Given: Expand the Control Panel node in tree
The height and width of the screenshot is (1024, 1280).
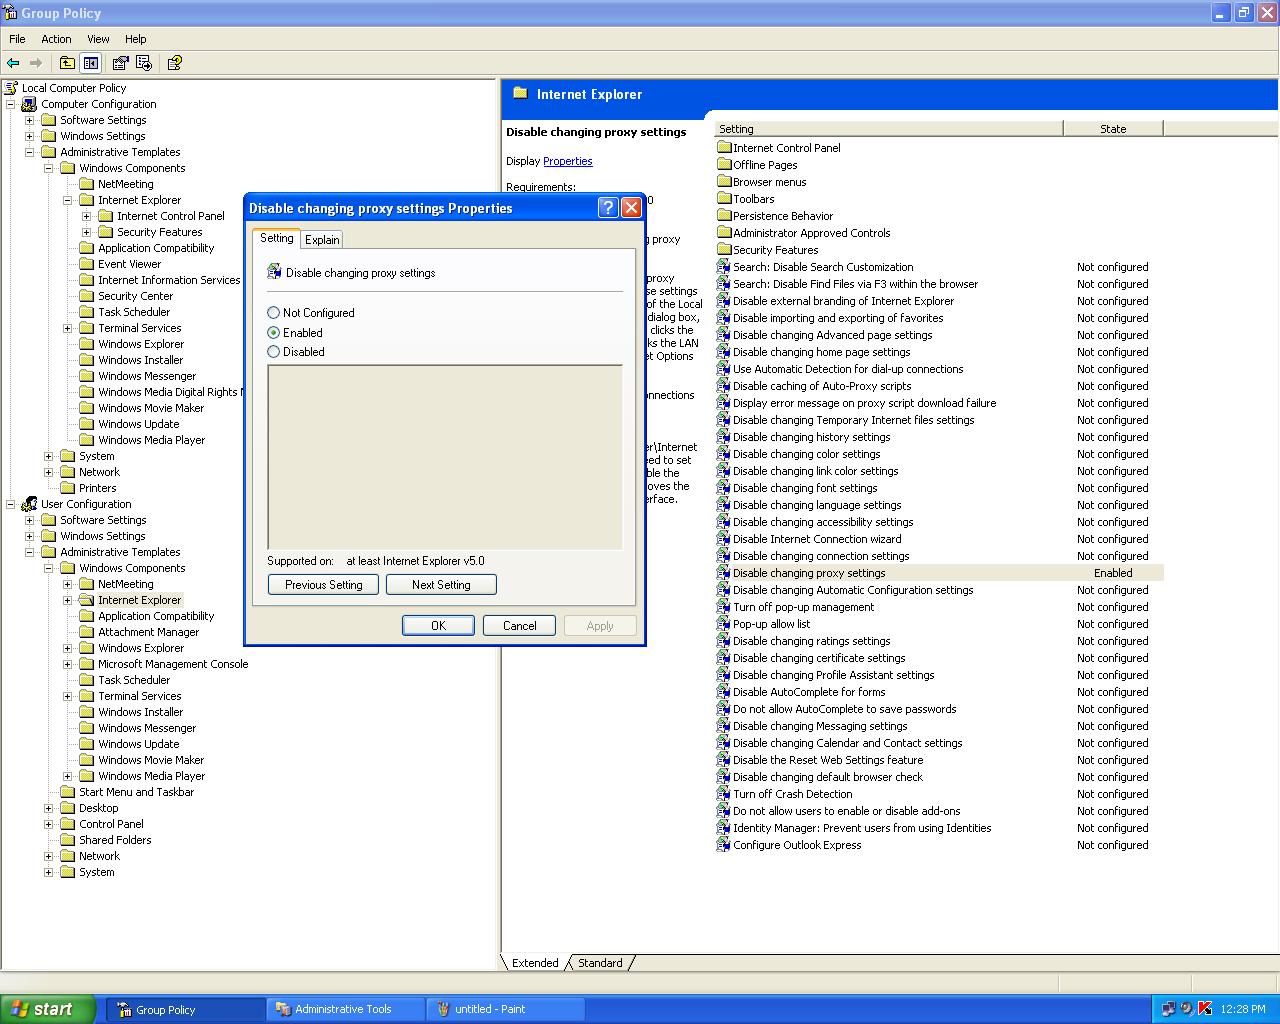Looking at the screenshot, I should (48, 824).
